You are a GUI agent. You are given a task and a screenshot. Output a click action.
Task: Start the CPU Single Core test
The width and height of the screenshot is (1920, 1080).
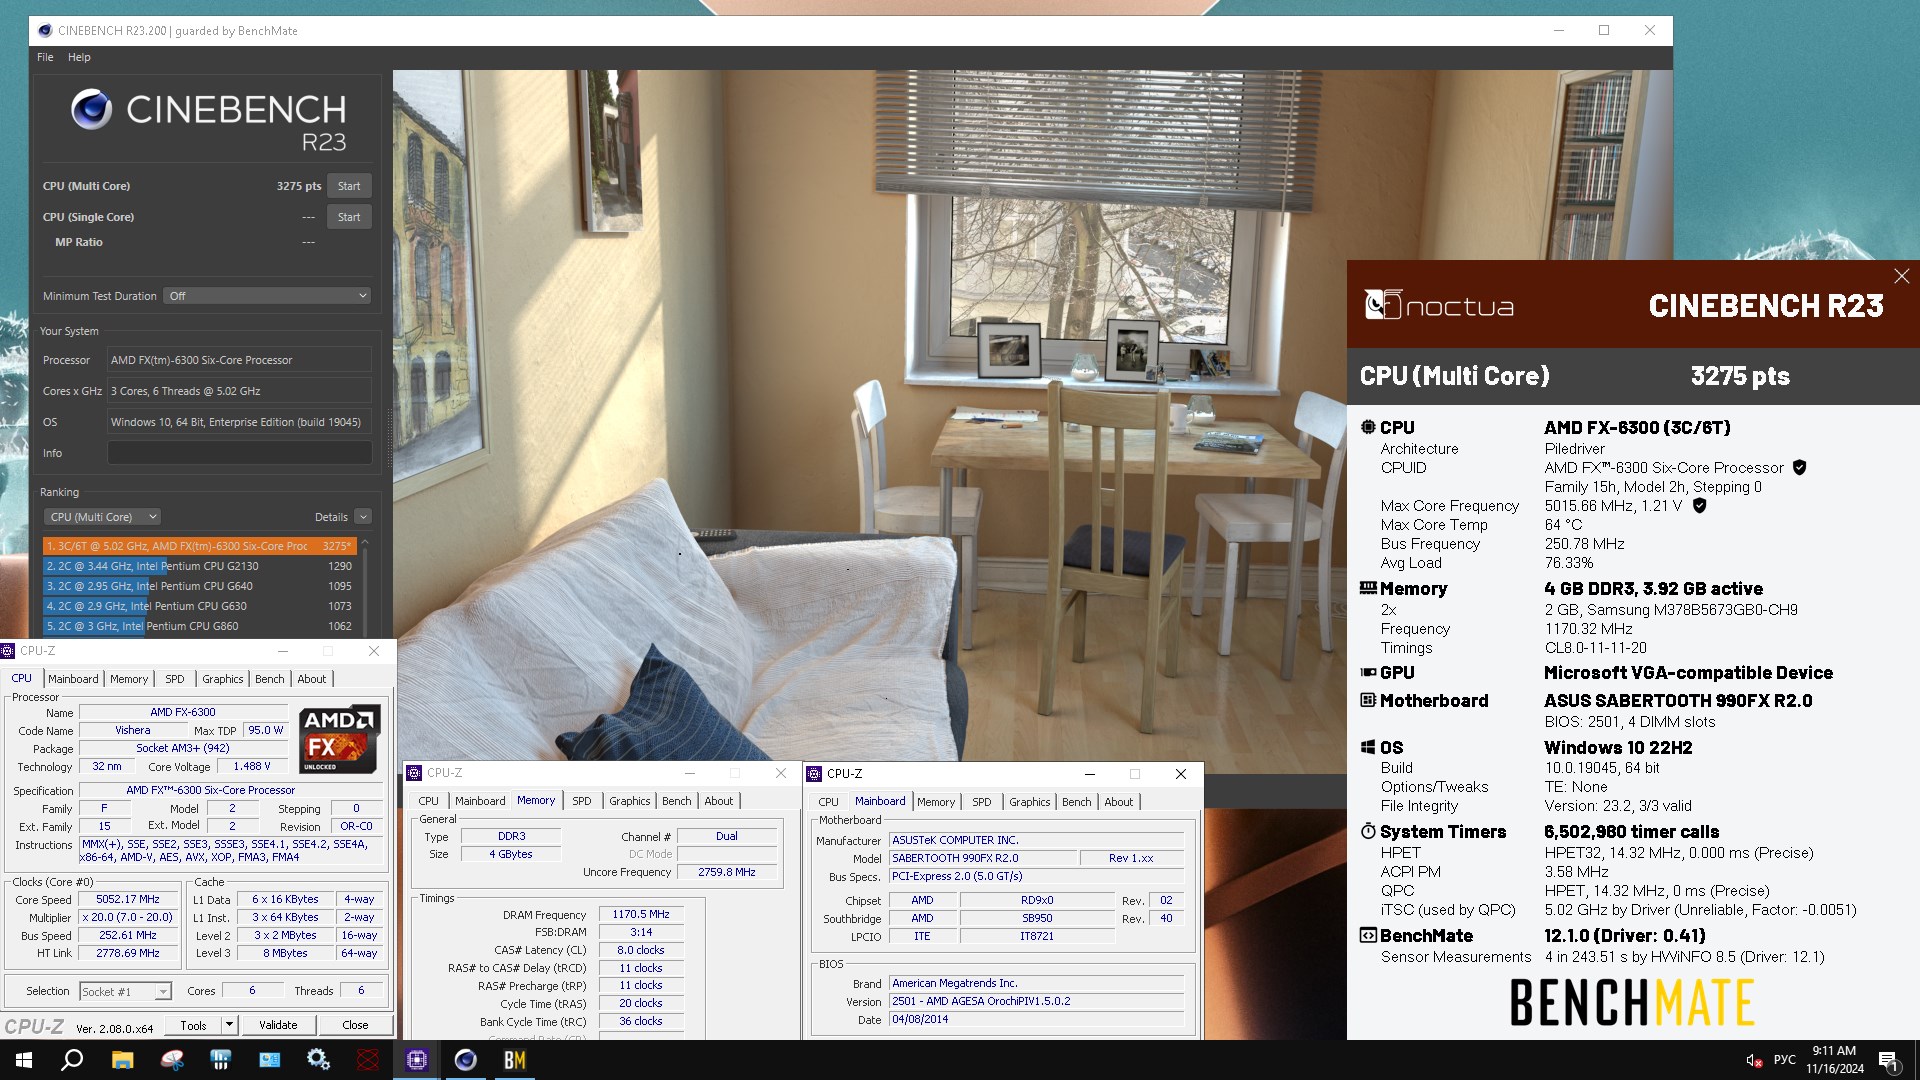349,217
